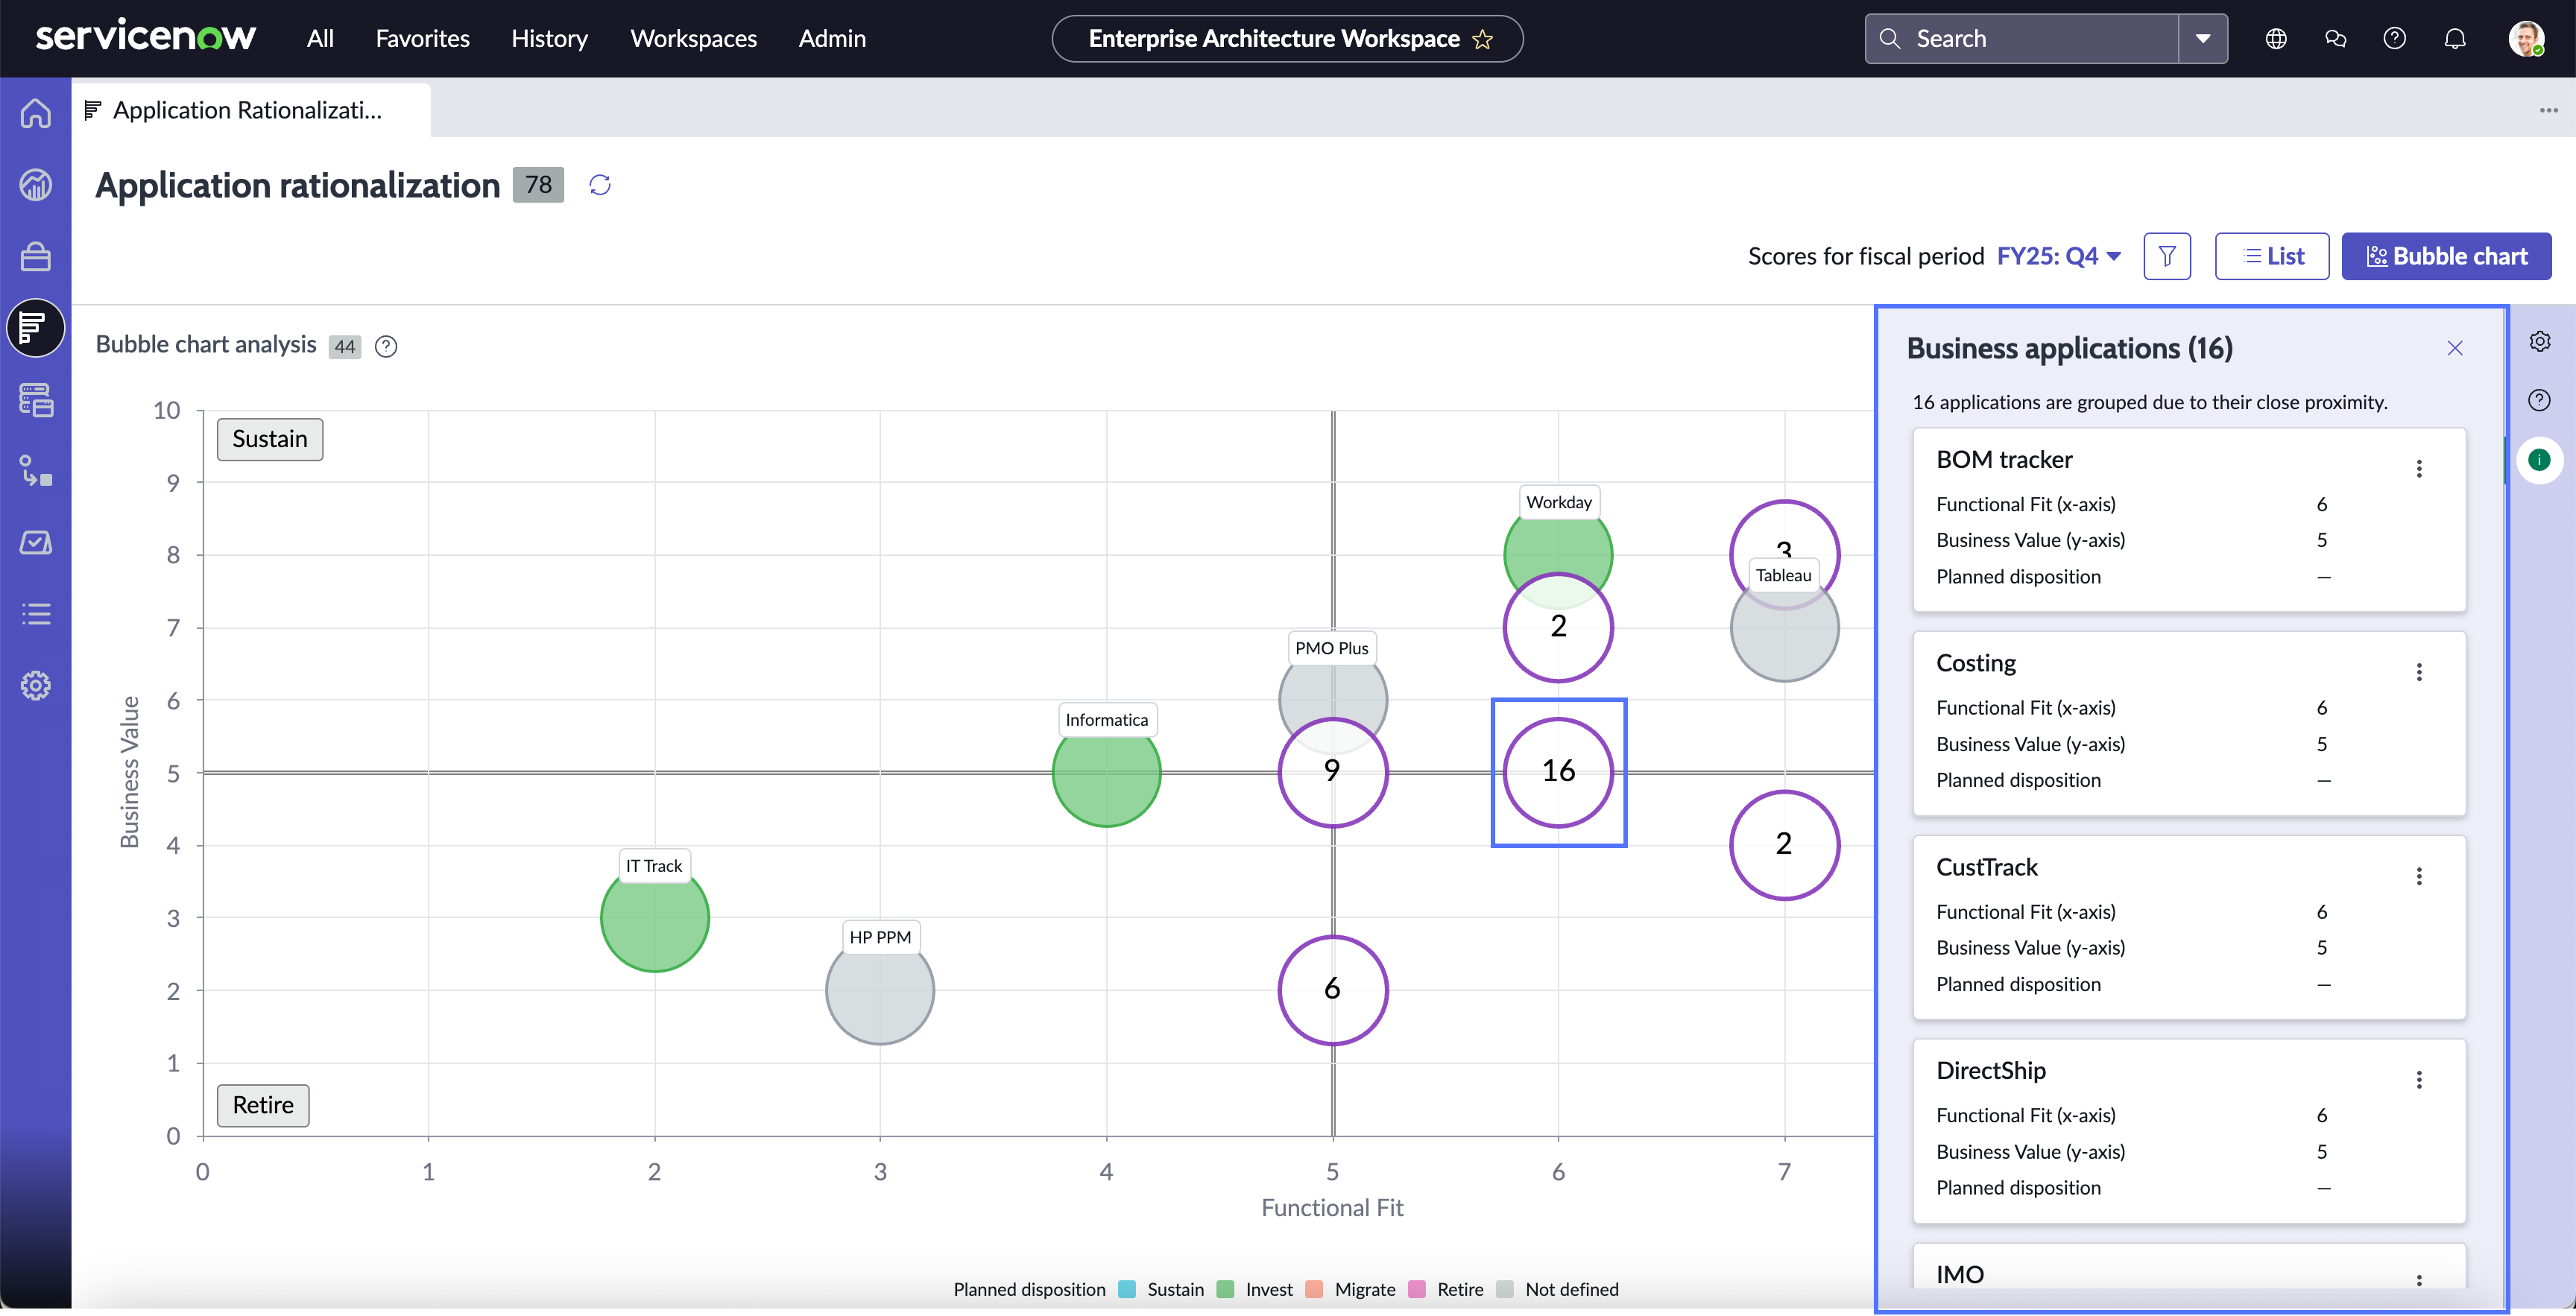The height and width of the screenshot is (1316, 2576).
Task: Click the Retire quadrant label
Action: [263, 1105]
